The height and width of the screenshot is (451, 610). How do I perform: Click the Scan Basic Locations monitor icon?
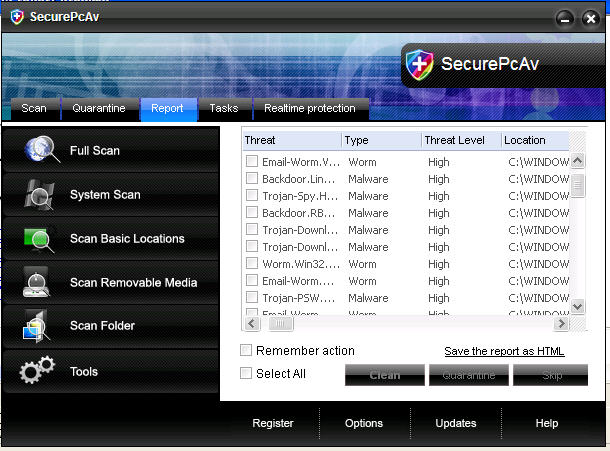pyautogui.click(x=39, y=239)
